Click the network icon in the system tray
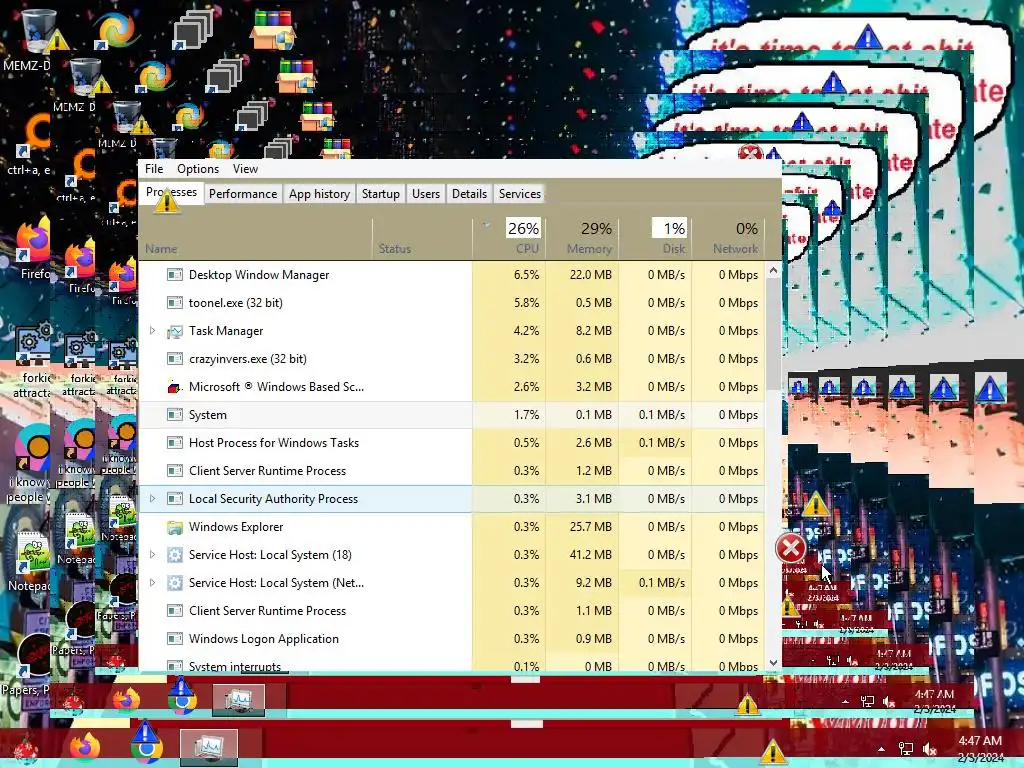This screenshot has width=1024, height=768. tap(906, 749)
